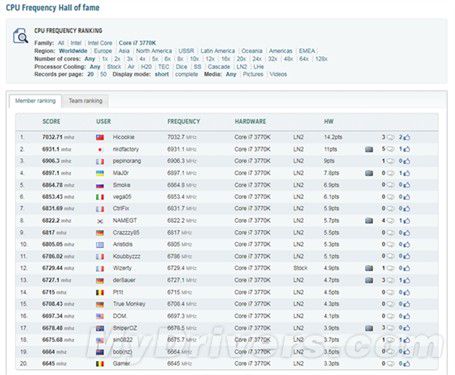The height and width of the screenshot is (375, 455).
Task: Click the thumbs-up icon in Hicookie's row
Action: pyautogui.click(x=407, y=137)
